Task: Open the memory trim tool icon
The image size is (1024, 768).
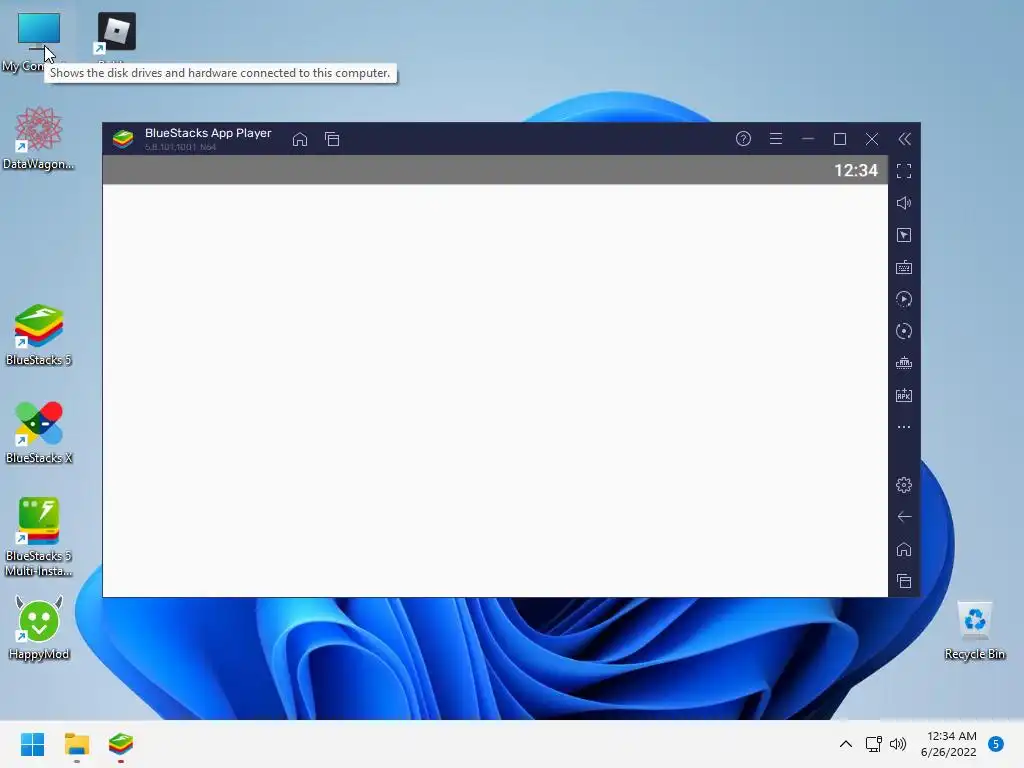Action: tap(904, 363)
